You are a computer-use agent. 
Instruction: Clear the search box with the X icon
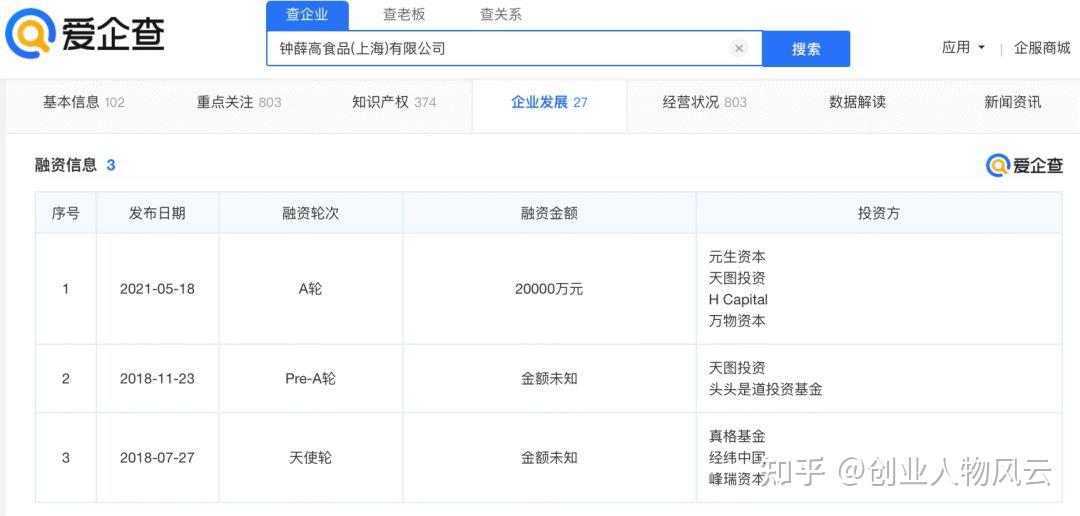[x=739, y=48]
